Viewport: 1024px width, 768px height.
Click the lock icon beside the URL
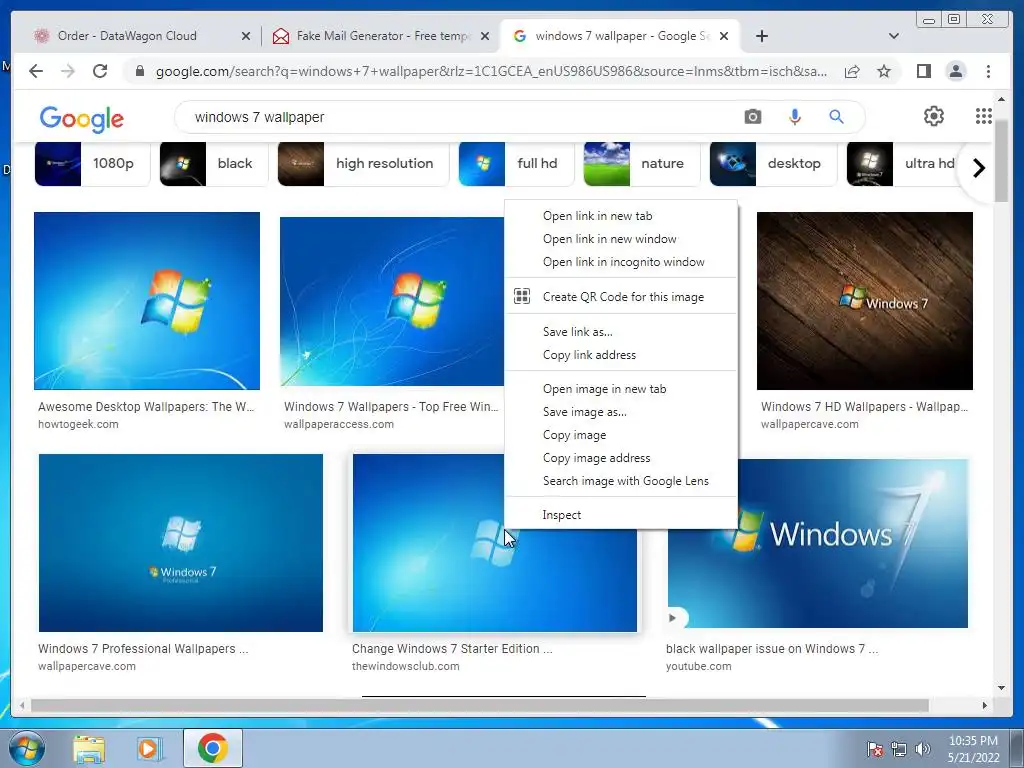pos(139,71)
